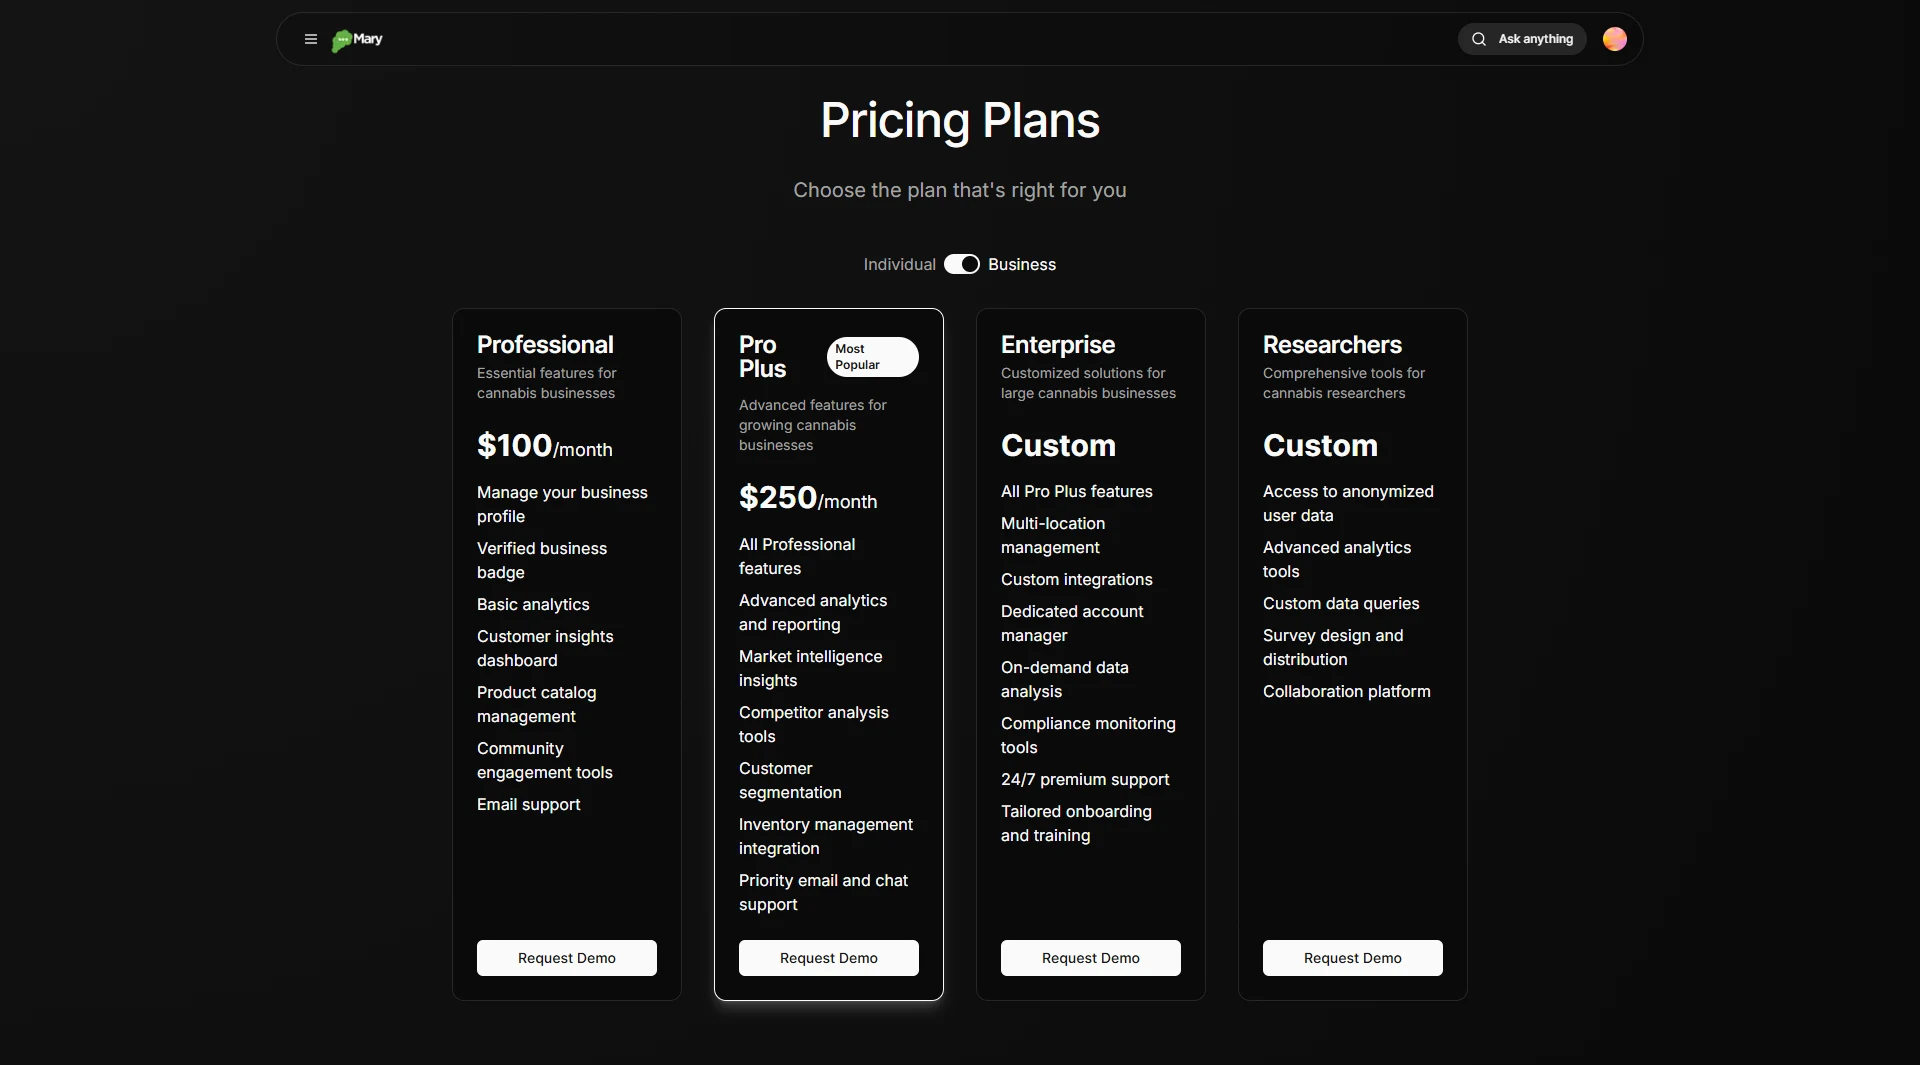Click the $250/month price
The image size is (1920, 1065).
(x=808, y=498)
